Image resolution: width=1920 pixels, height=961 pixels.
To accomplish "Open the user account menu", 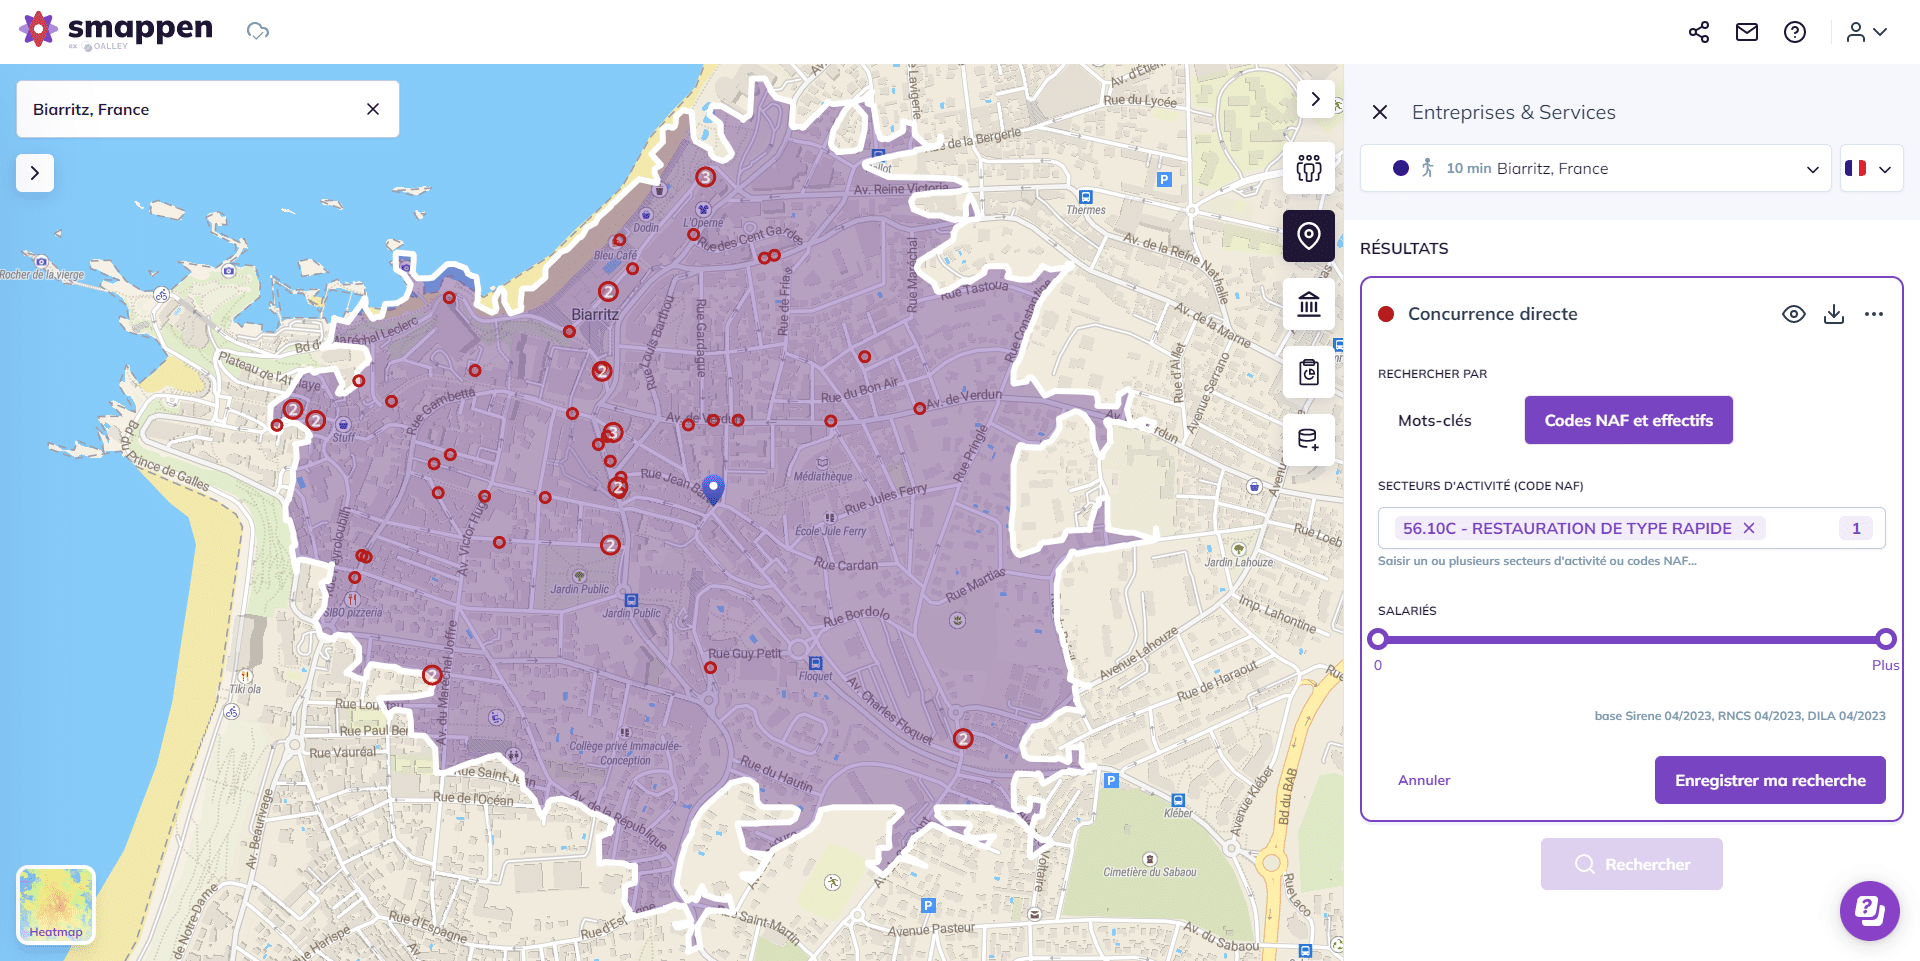I will pos(1866,32).
